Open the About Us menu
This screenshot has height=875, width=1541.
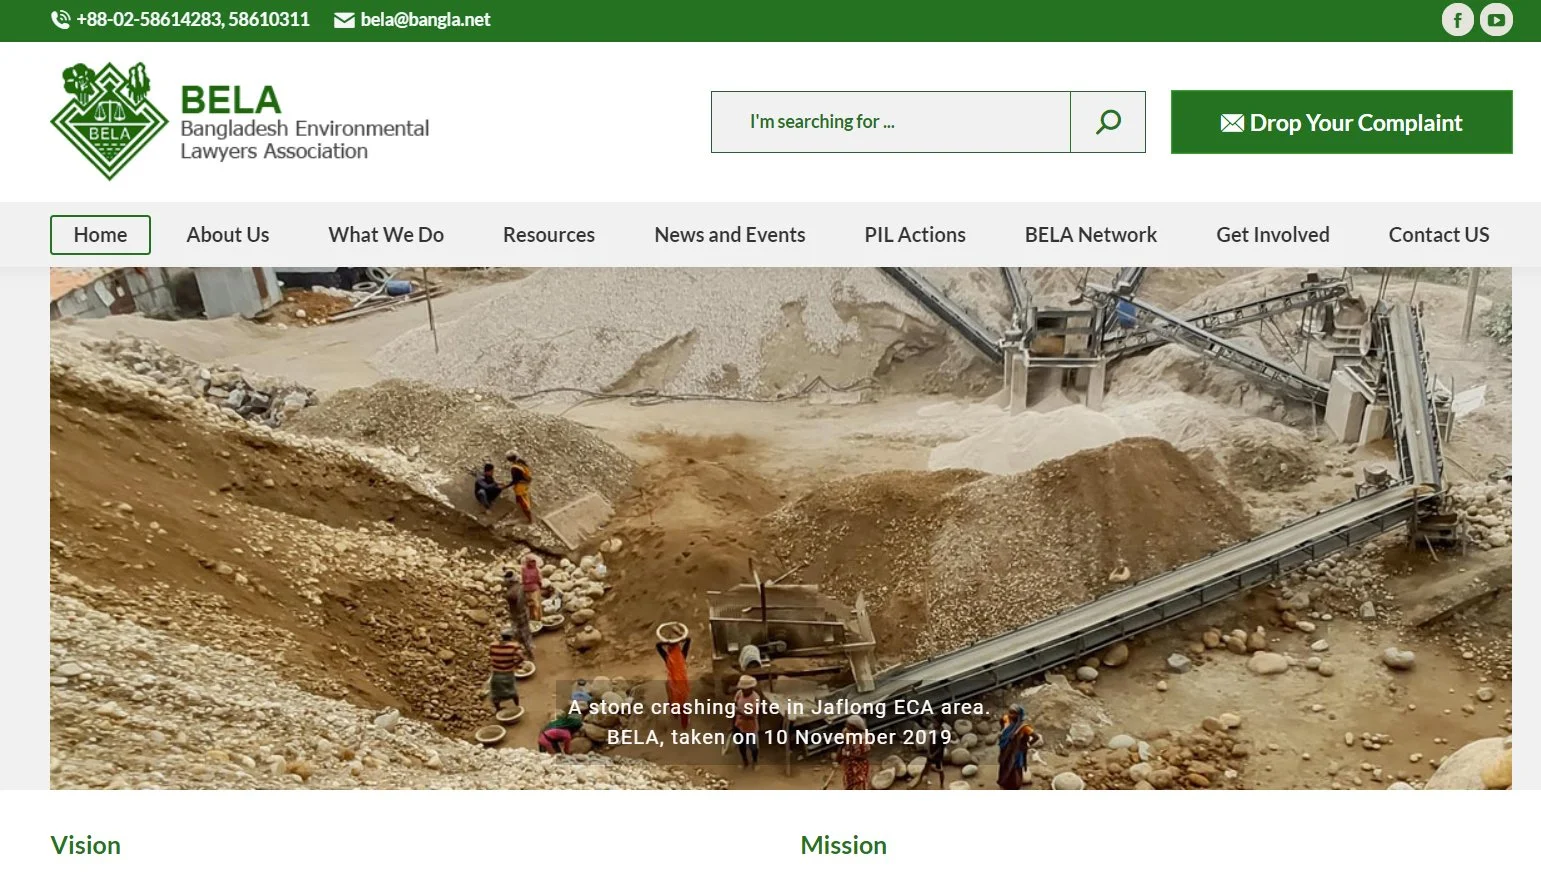pos(228,235)
